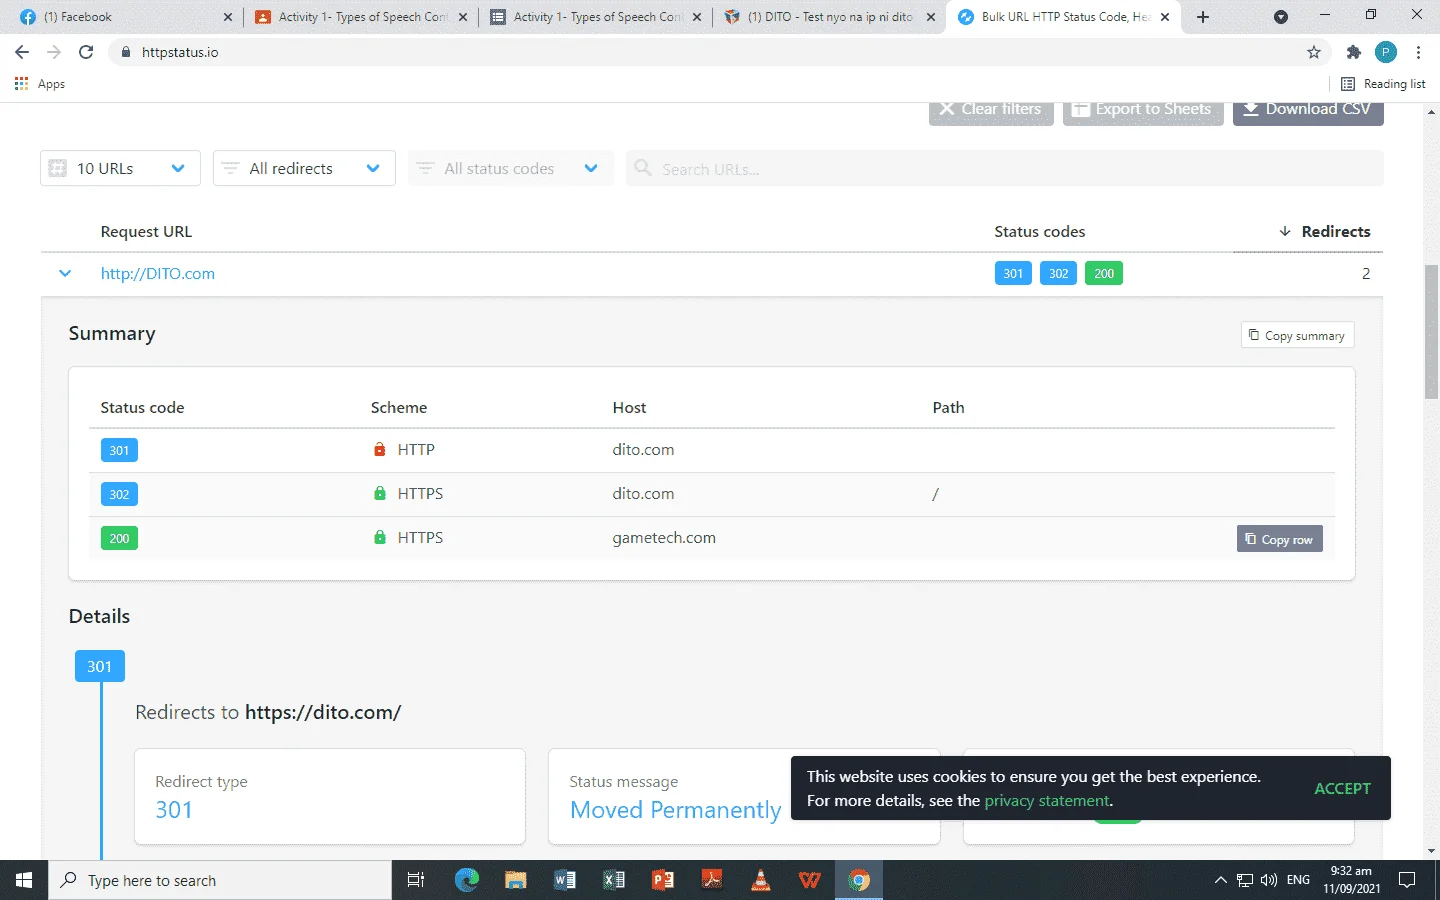Open the Apps shortcut in bookmarks bar
This screenshot has height=900, width=1440.
[x=40, y=84]
